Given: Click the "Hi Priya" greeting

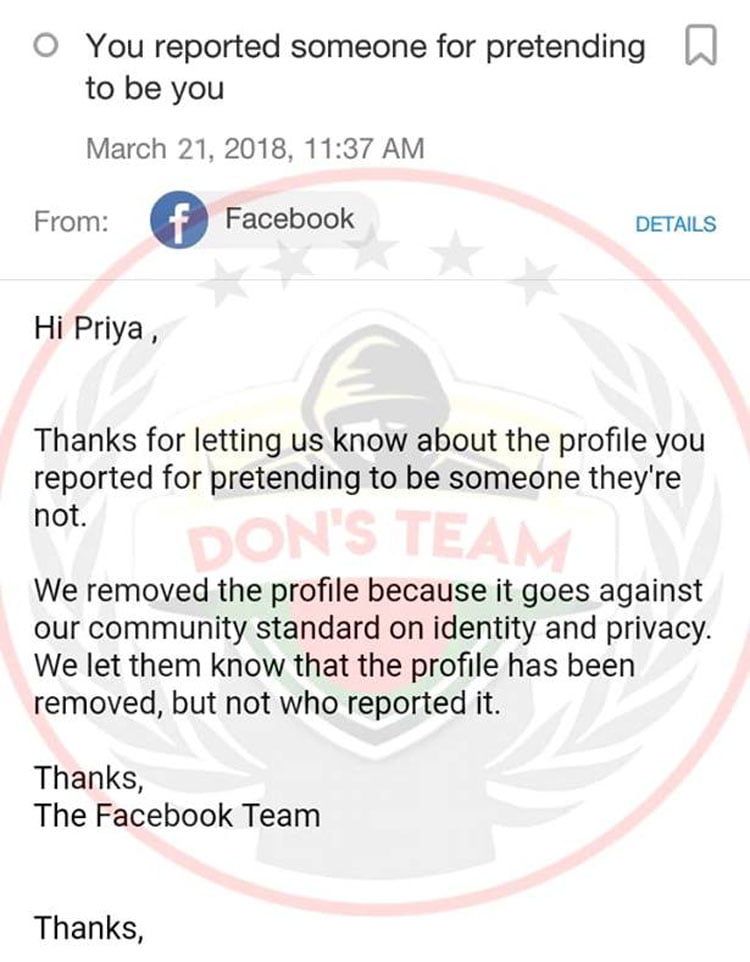Looking at the screenshot, I should [95, 327].
